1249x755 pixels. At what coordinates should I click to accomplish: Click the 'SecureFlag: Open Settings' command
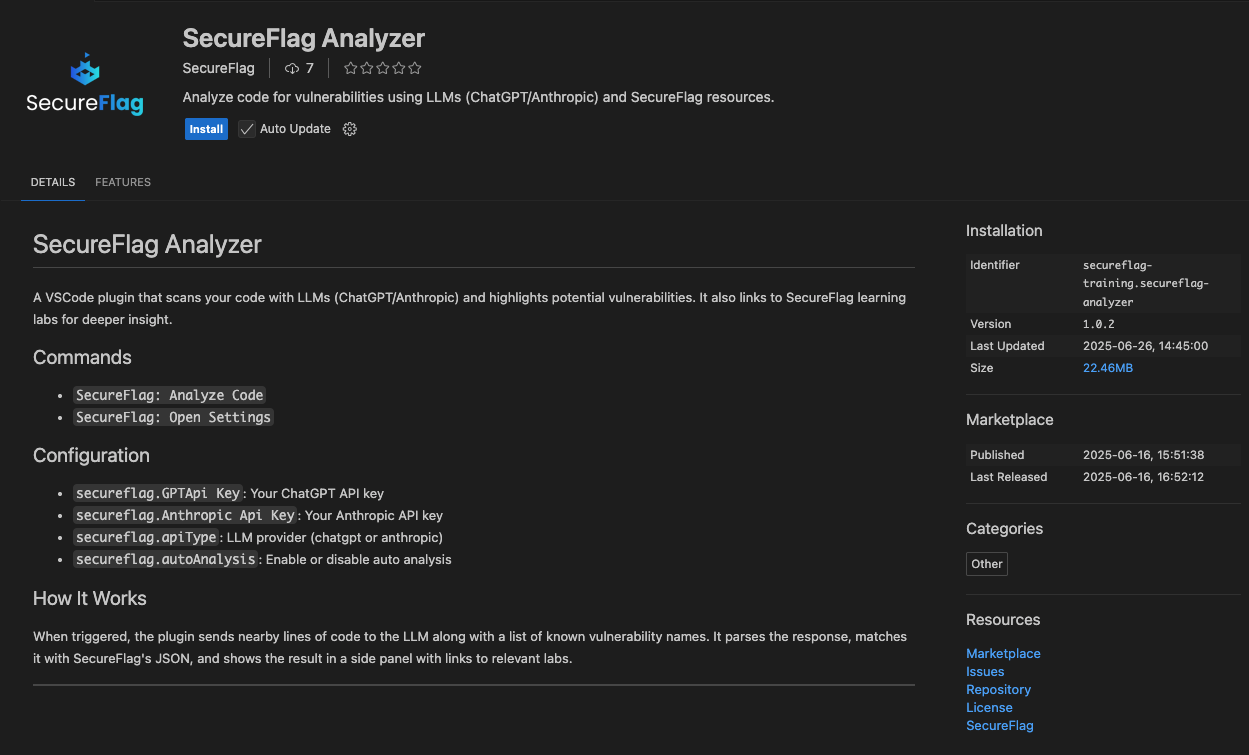point(173,417)
